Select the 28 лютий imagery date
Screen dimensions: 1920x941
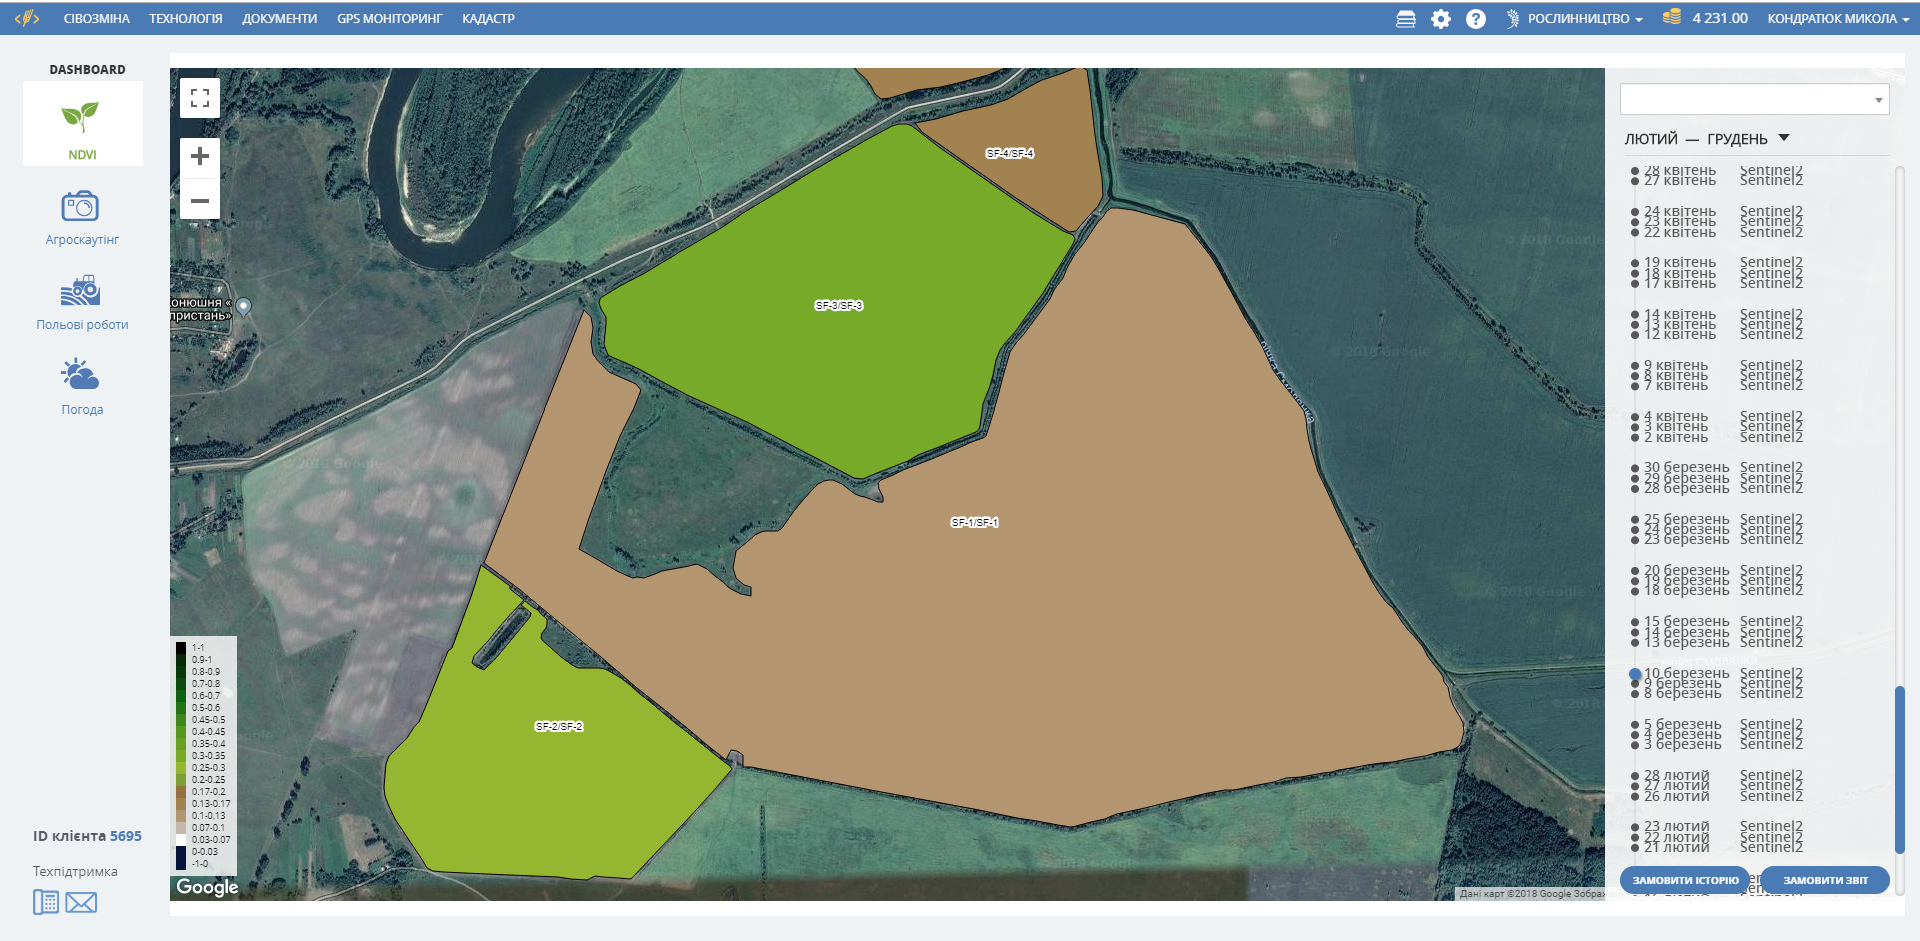[x=1675, y=775]
